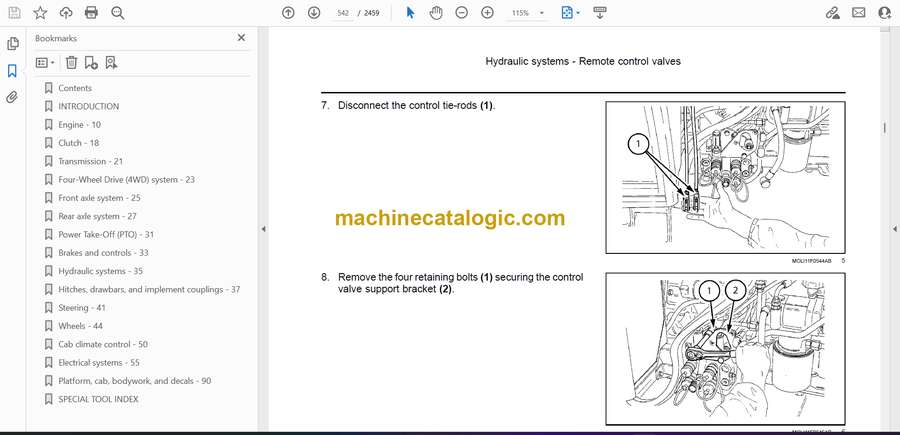Collapse the left navigation pane arrow
Screen dimensions: 900x435
tap(263, 229)
